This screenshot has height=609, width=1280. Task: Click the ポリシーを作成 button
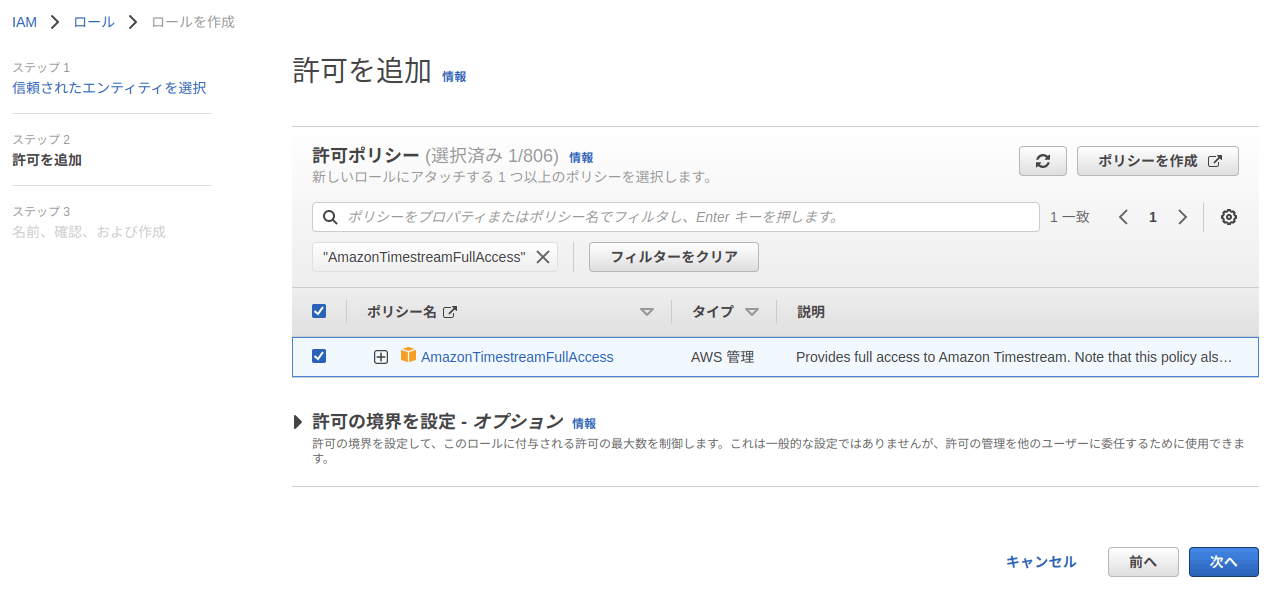point(1158,161)
